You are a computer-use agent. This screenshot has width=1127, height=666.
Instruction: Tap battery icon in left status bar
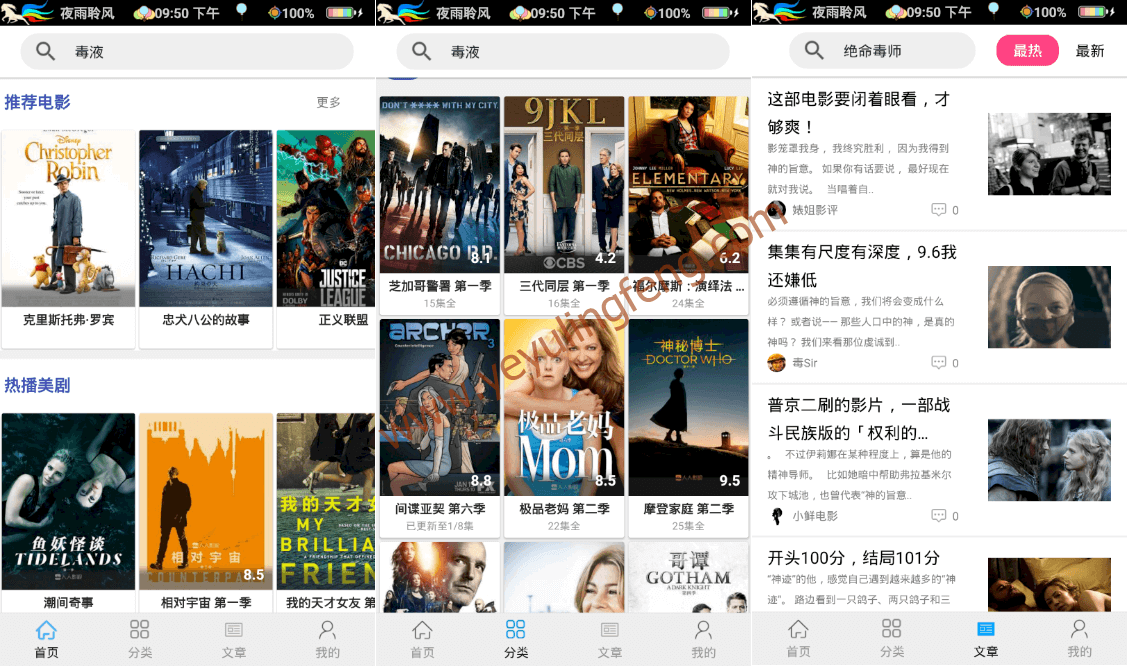pyautogui.click(x=341, y=12)
